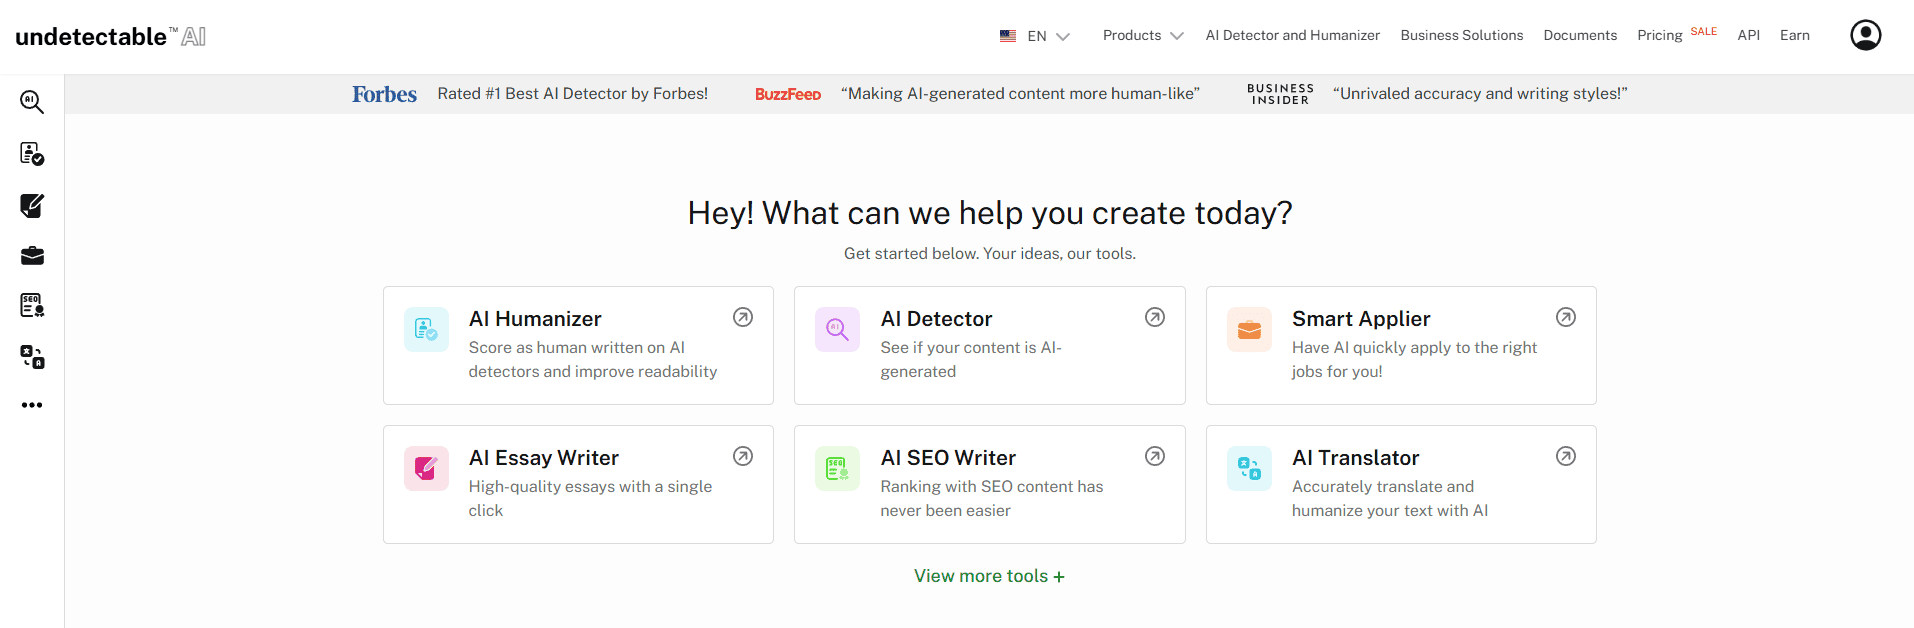Open AI SEO Writer sidebar icon

tap(32, 305)
